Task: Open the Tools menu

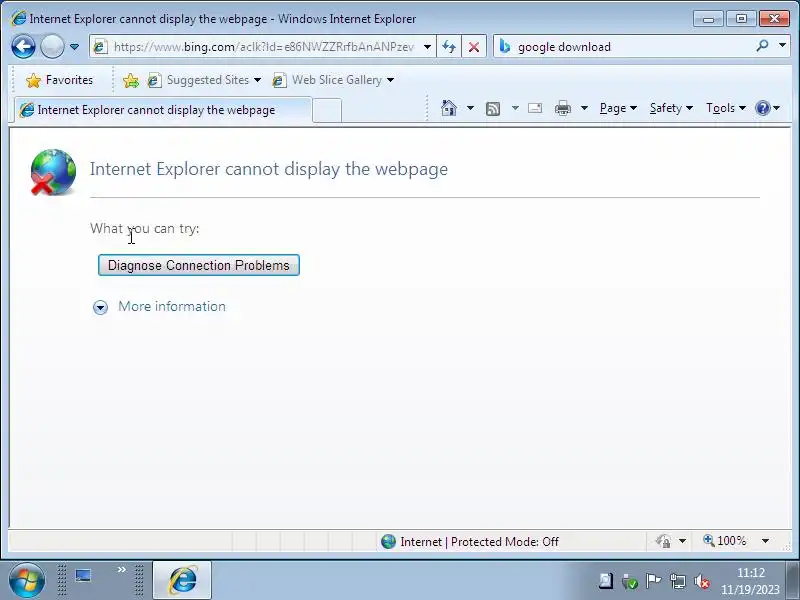Action: (726, 108)
